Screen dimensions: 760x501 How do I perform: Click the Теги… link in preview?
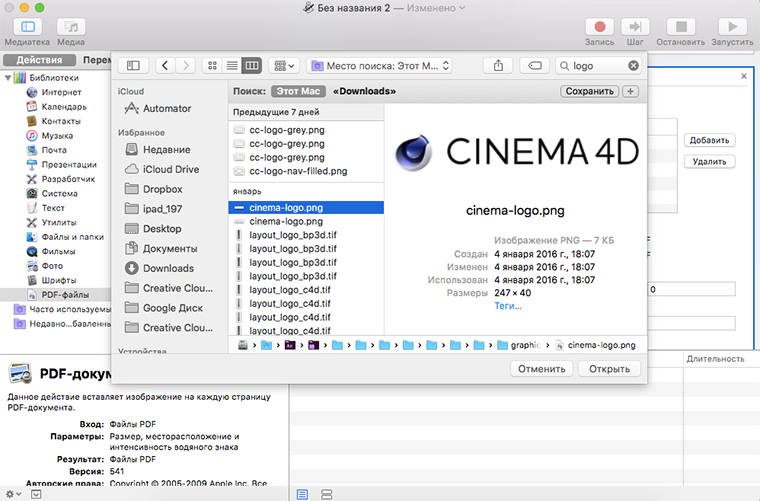(x=508, y=306)
